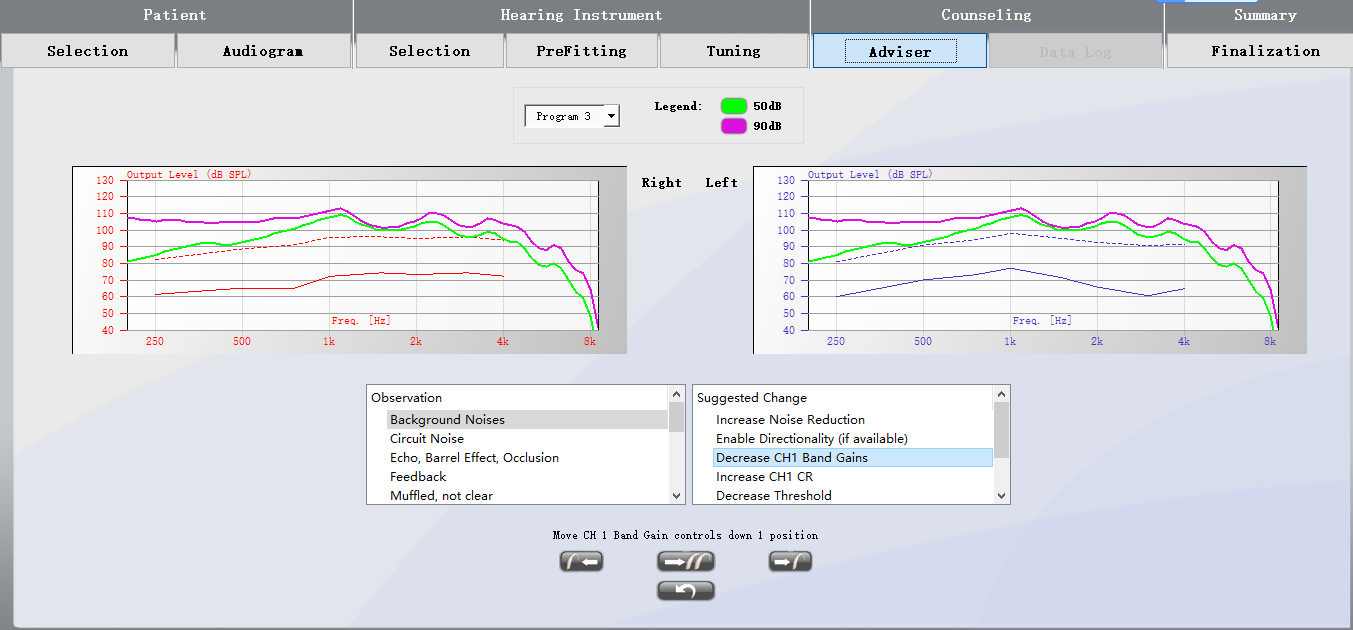Select Increase Noise Reduction suggestion
Image resolution: width=1353 pixels, height=630 pixels.
790,420
